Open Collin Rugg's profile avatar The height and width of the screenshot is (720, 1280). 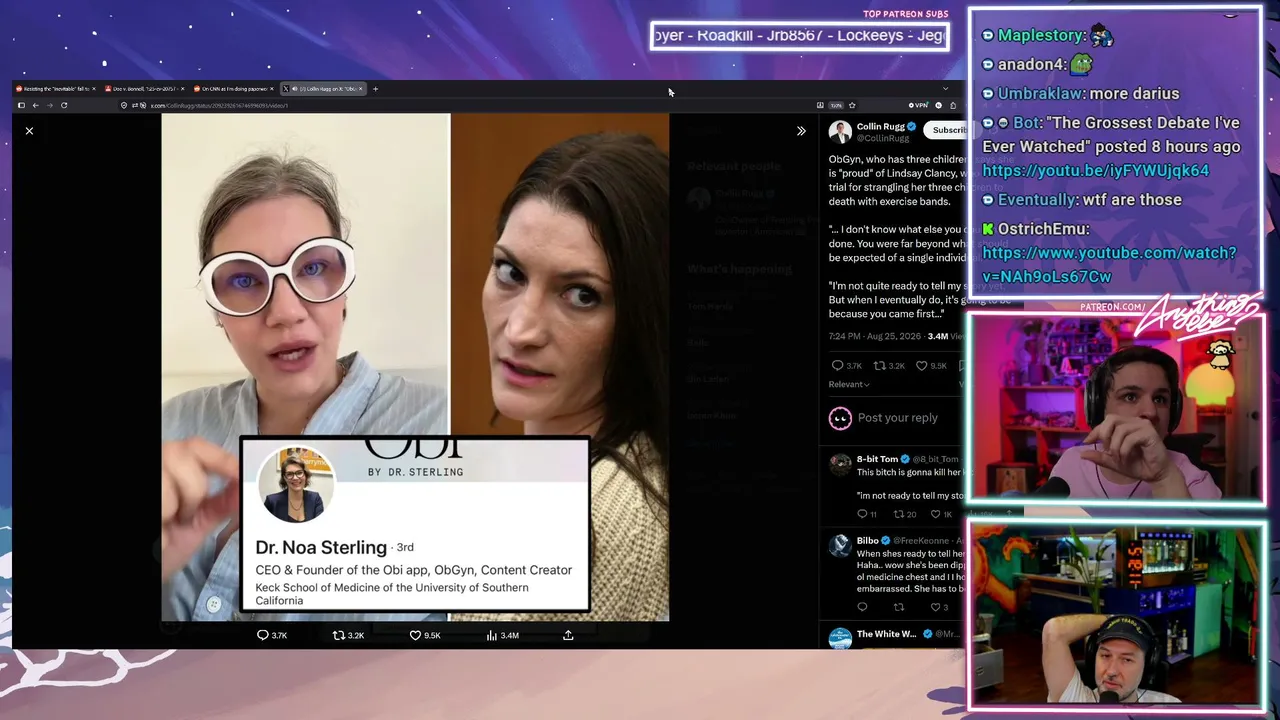[840, 132]
